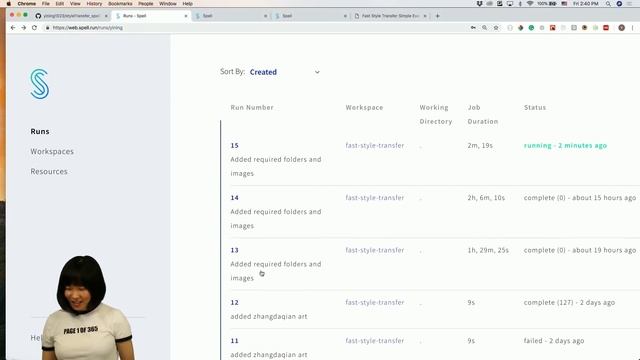
Task: Click the '1h, 29m, 25s' duration cell
Action: tap(488, 250)
